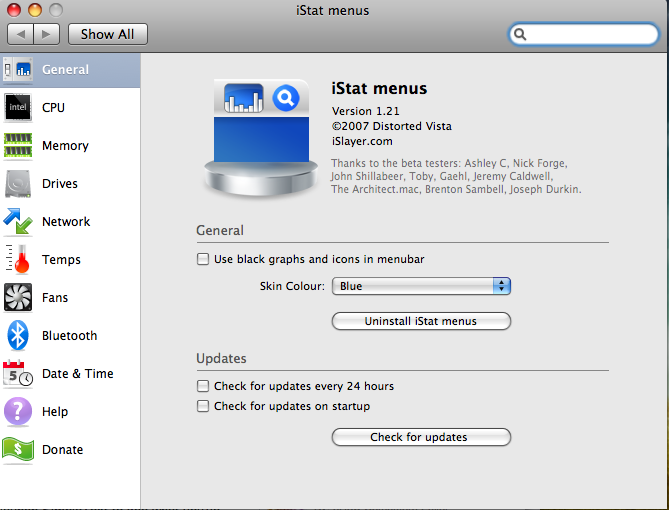
Task: Click Uninstall iStat menus button
Action: [421, 321]
